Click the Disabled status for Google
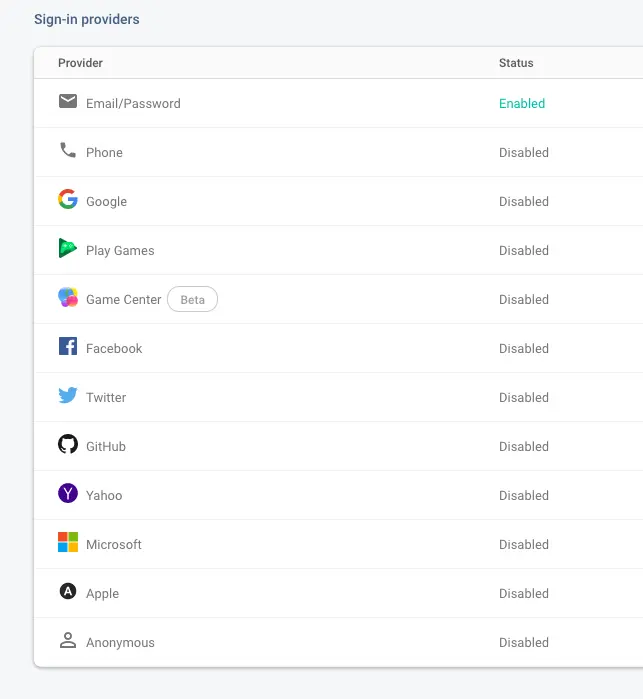The image size is (643, 699). click(523, 201)
